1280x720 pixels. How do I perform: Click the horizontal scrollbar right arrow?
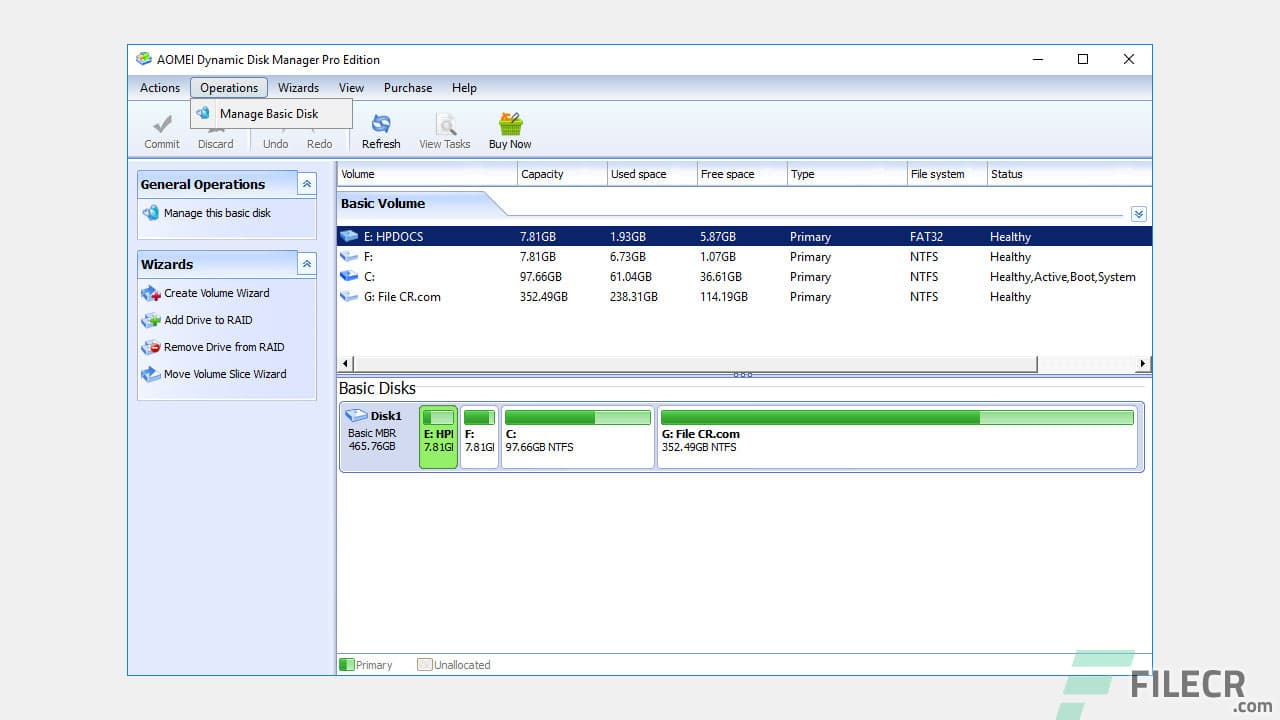(1143, 364)
